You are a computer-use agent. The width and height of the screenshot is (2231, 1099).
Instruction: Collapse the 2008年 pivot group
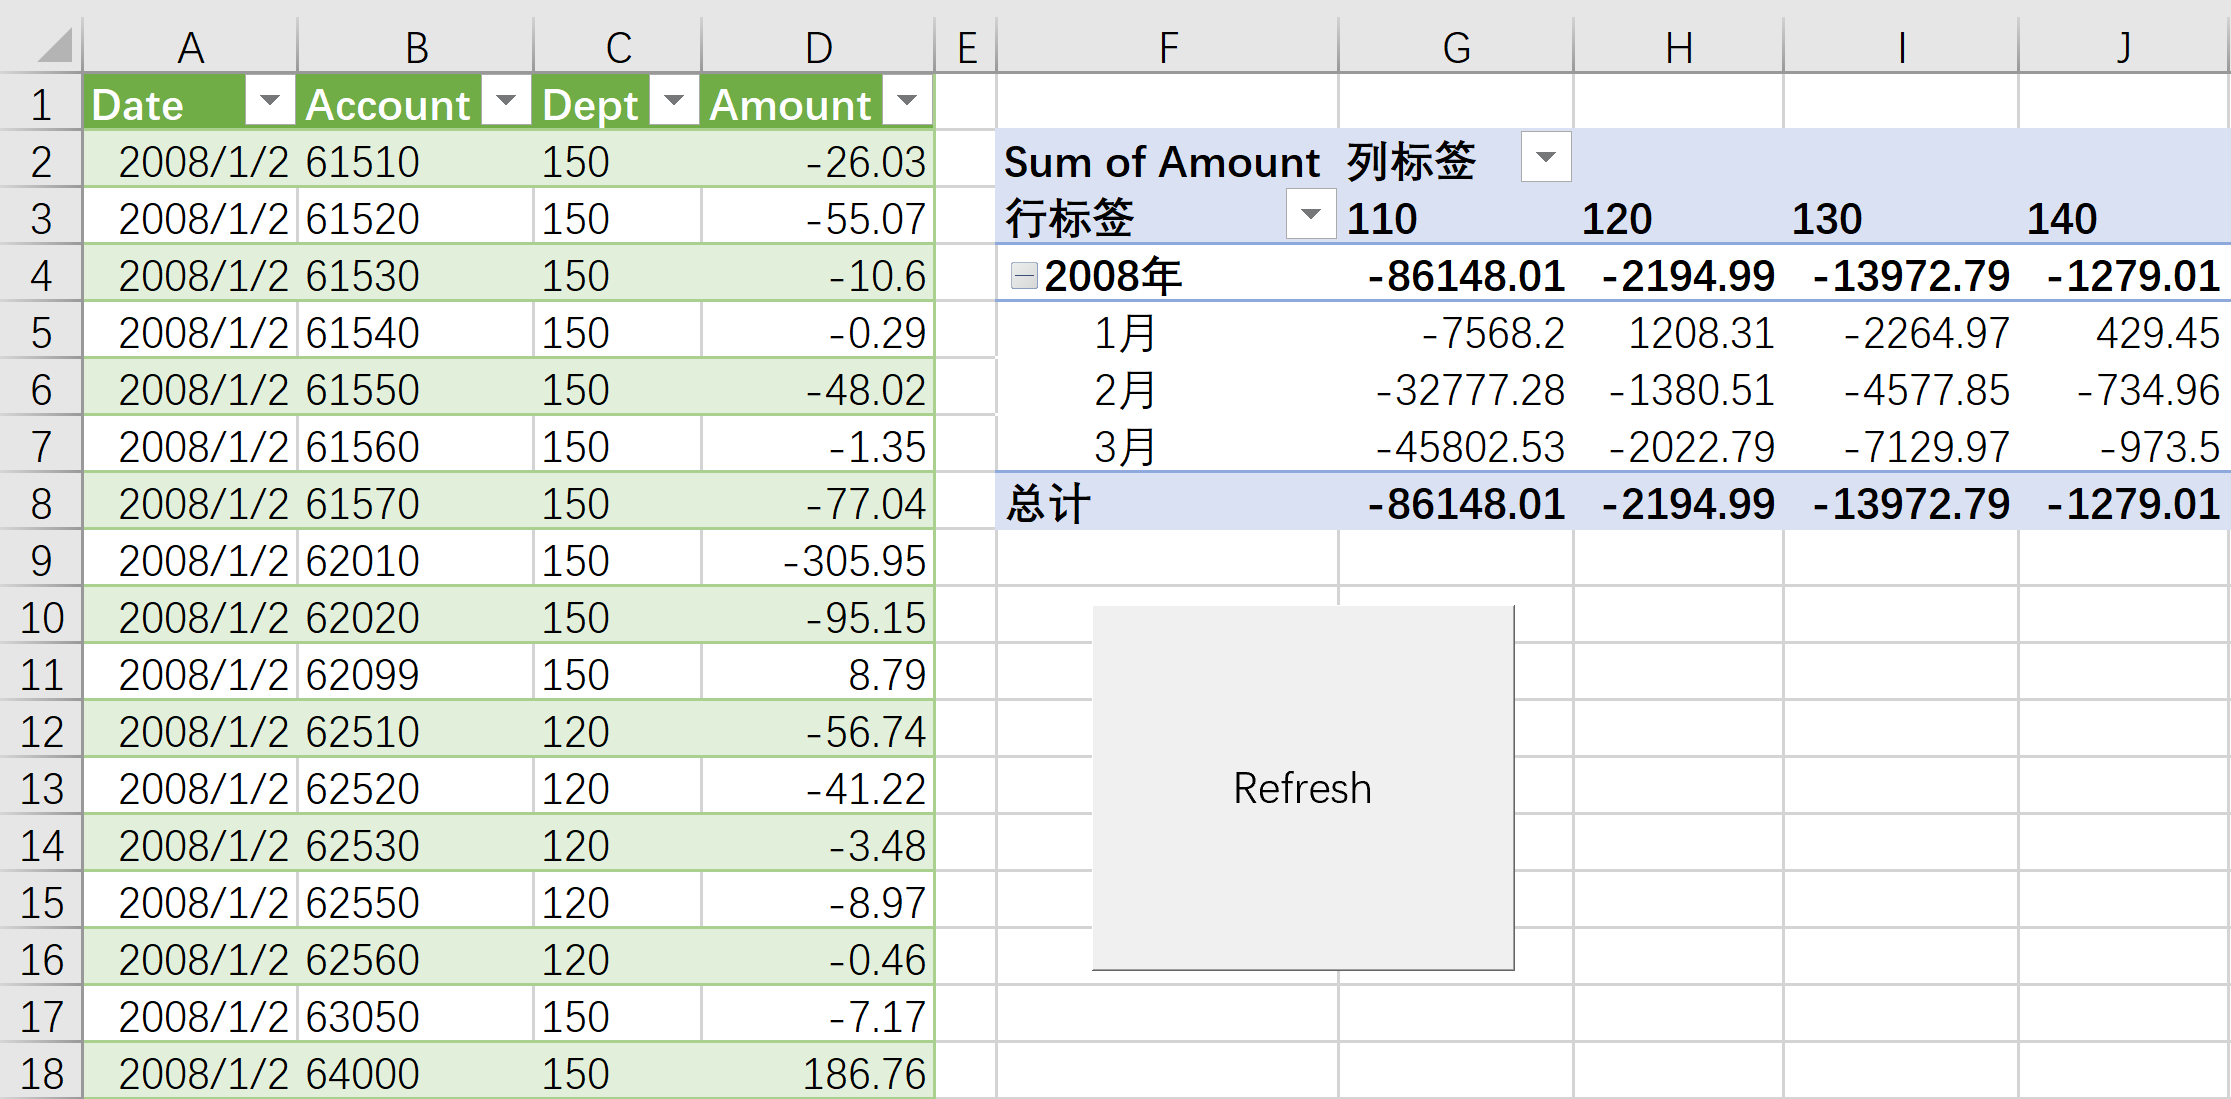coord(1023,276)
